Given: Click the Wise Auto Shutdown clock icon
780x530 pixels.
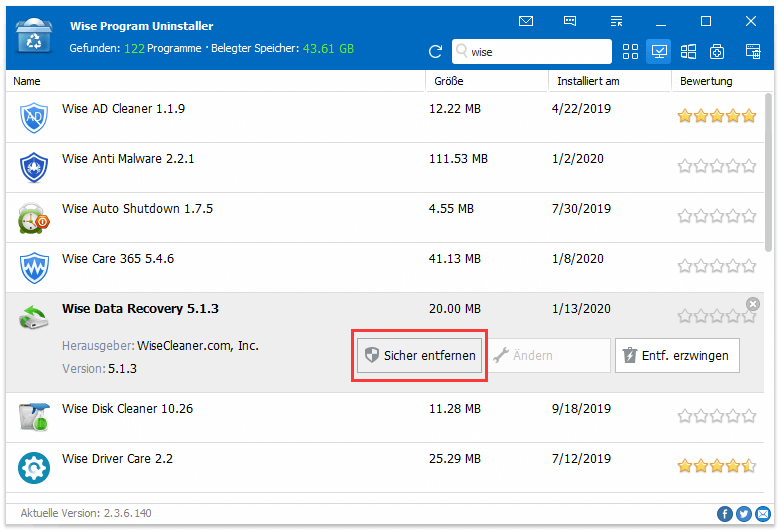Looking at the screenshot, I should click(34, 218).
